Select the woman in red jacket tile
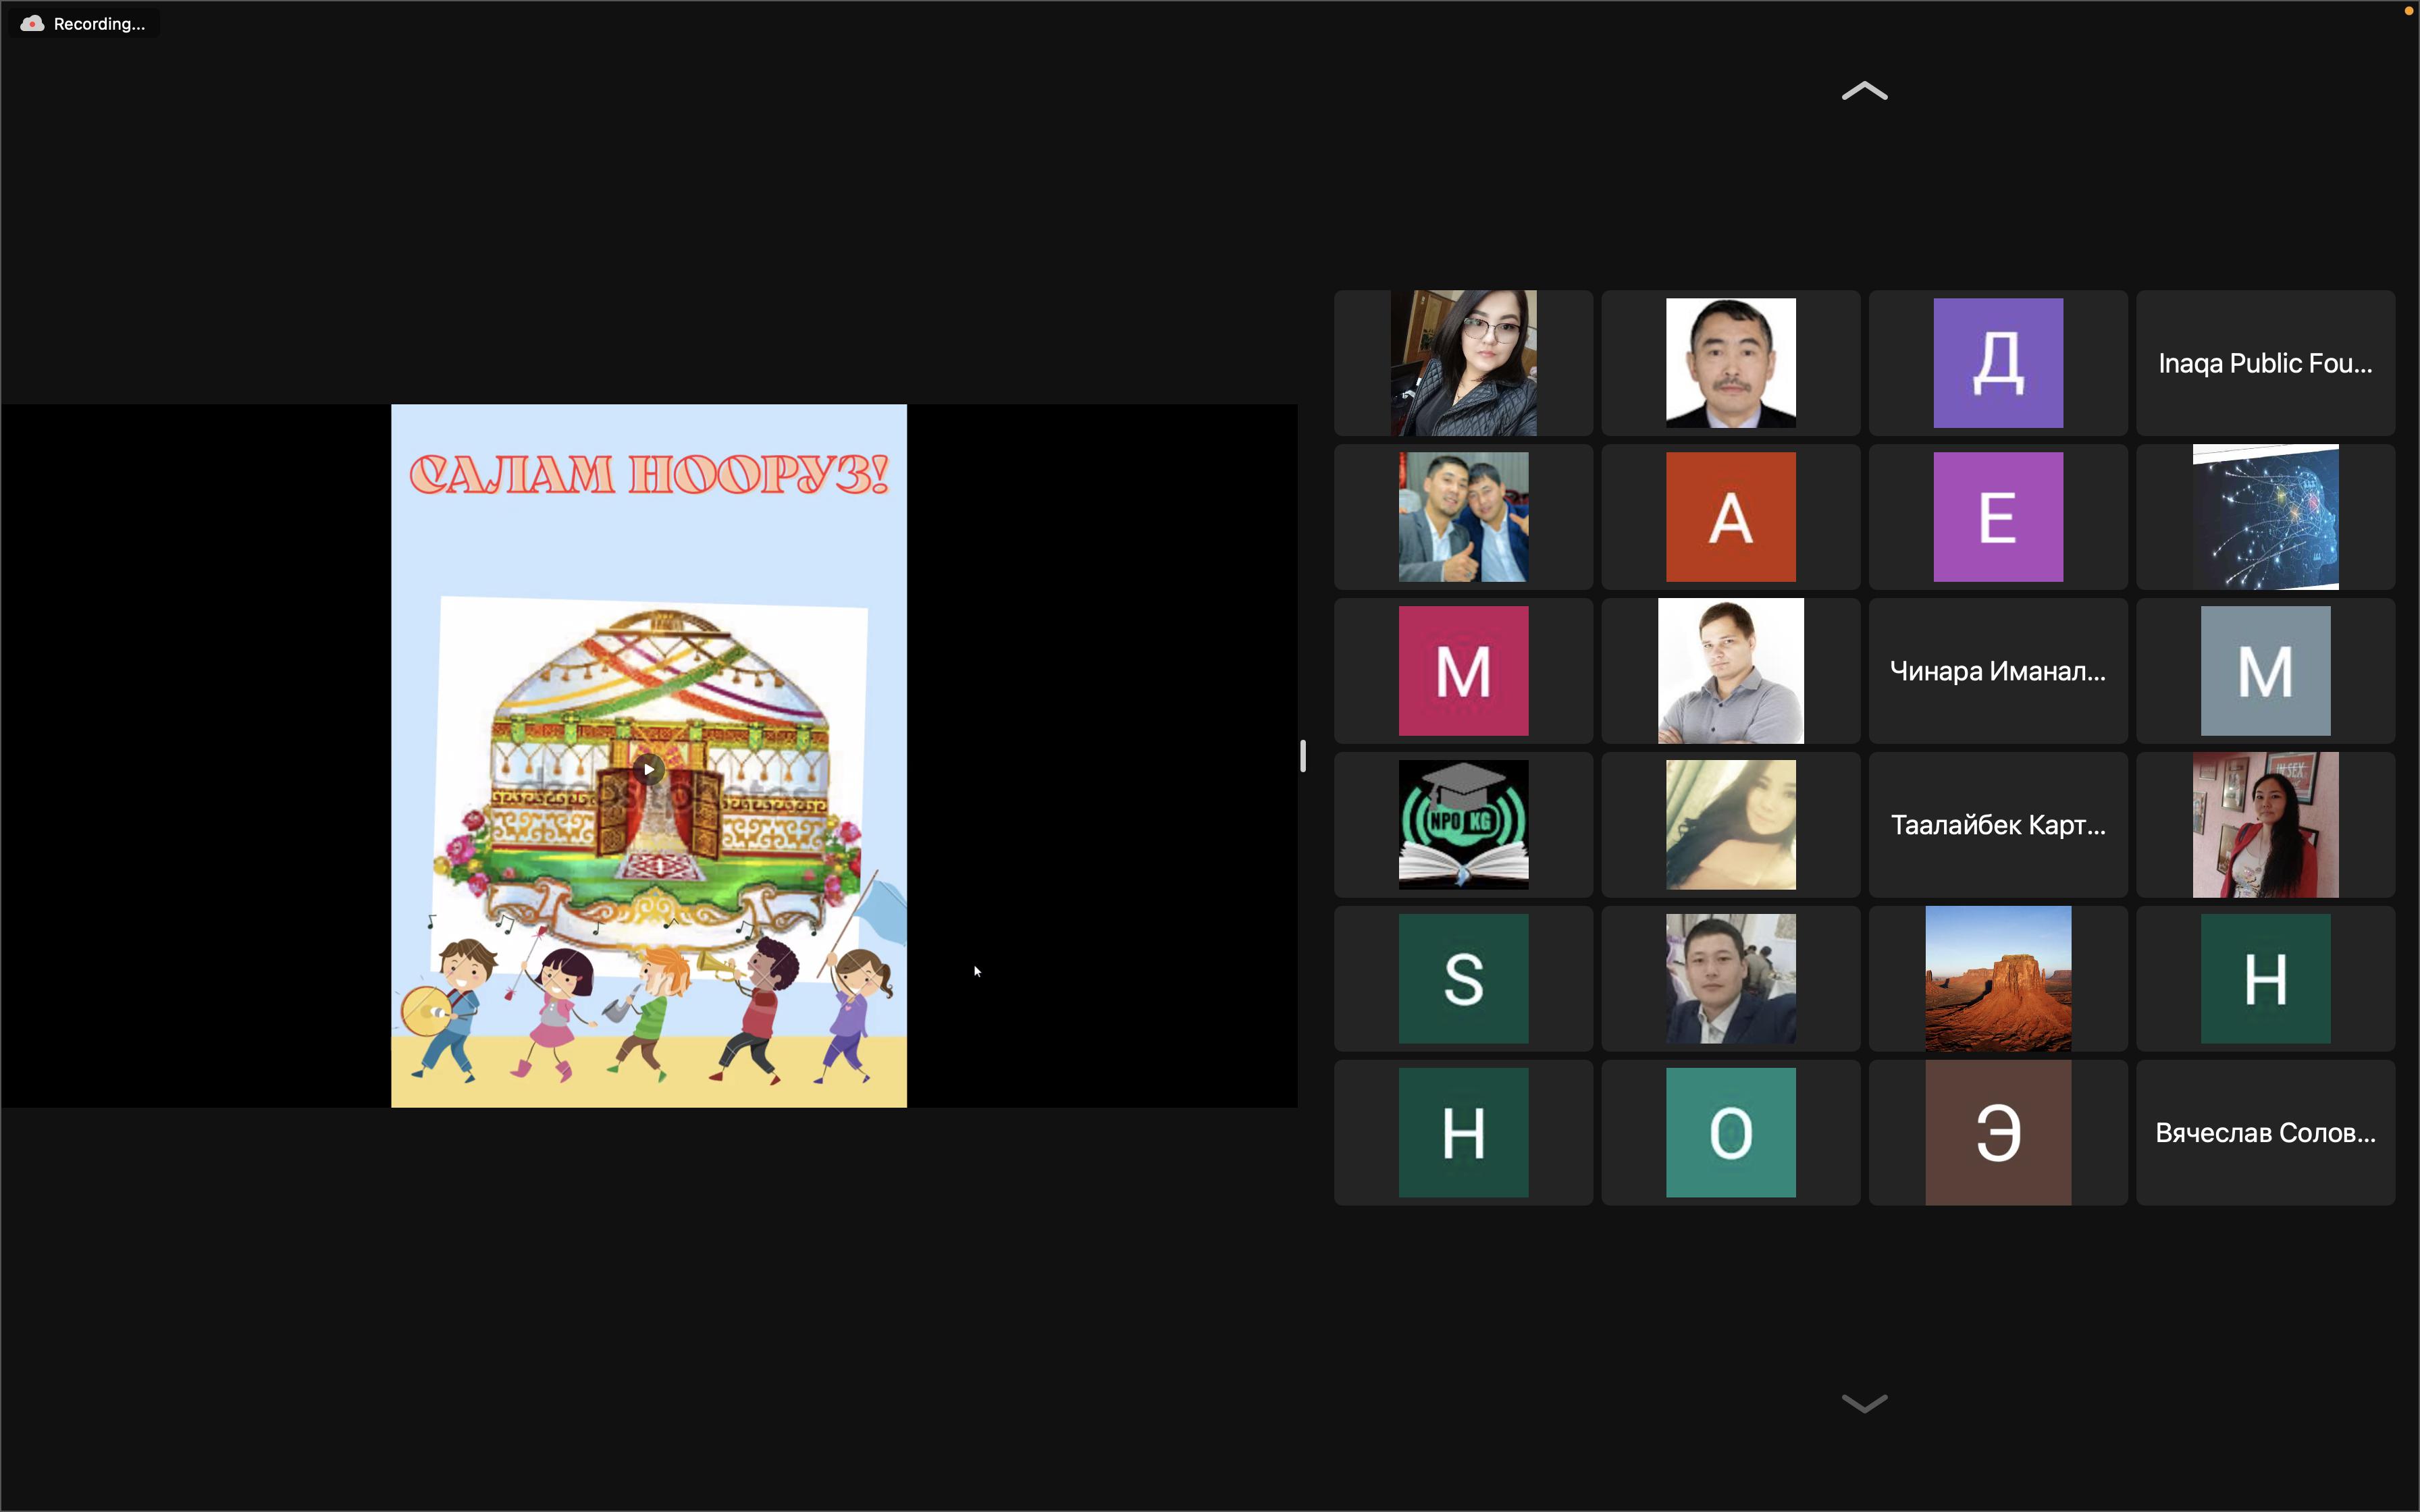Image resolution: width=2420 pixels, height=1512 pixels. (2265, 825)
